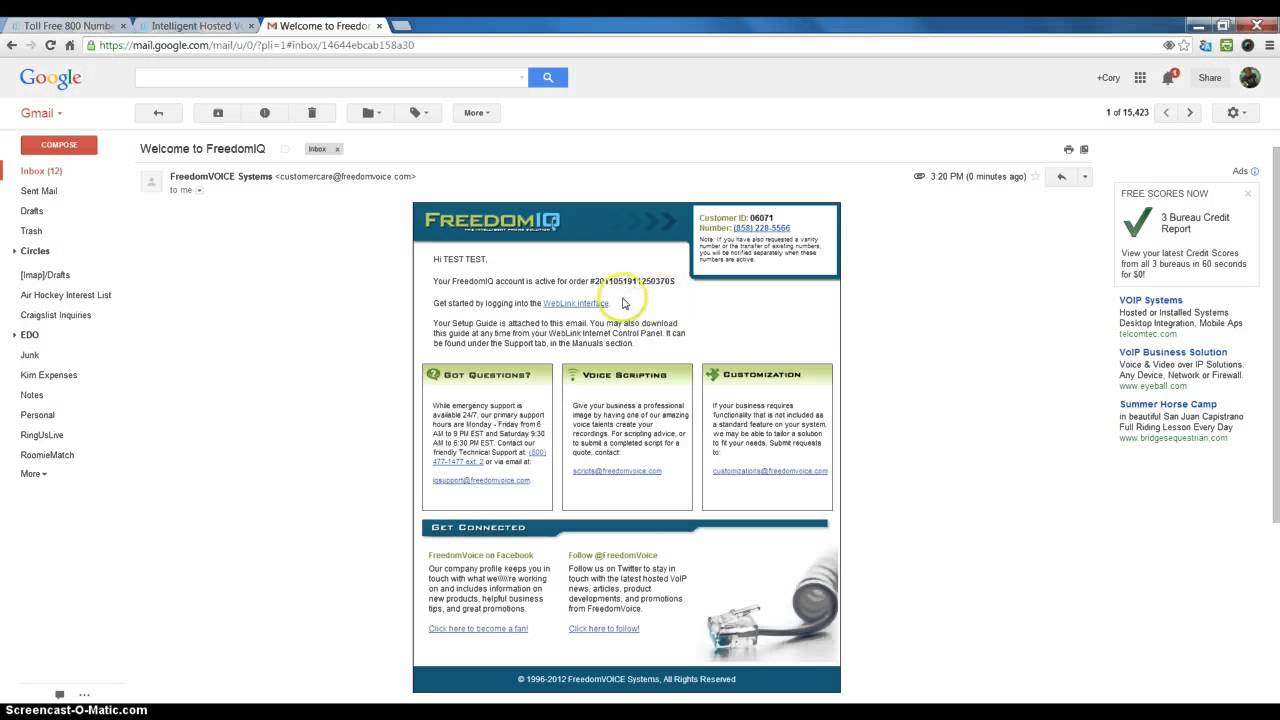This screenshot has width=1280, height=720.
Task: Close the Free Scores Now ad
Action: [x=1248, y=193]
